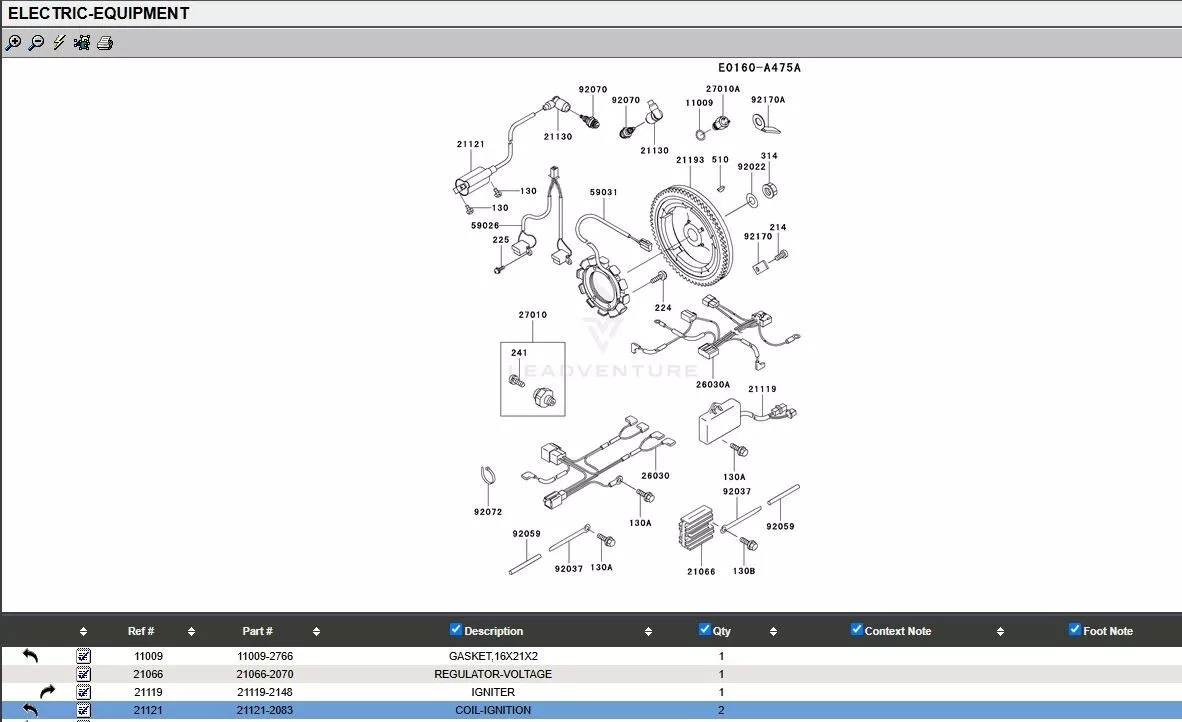Toggle the Qty column checkbox

tap(705, 630)
